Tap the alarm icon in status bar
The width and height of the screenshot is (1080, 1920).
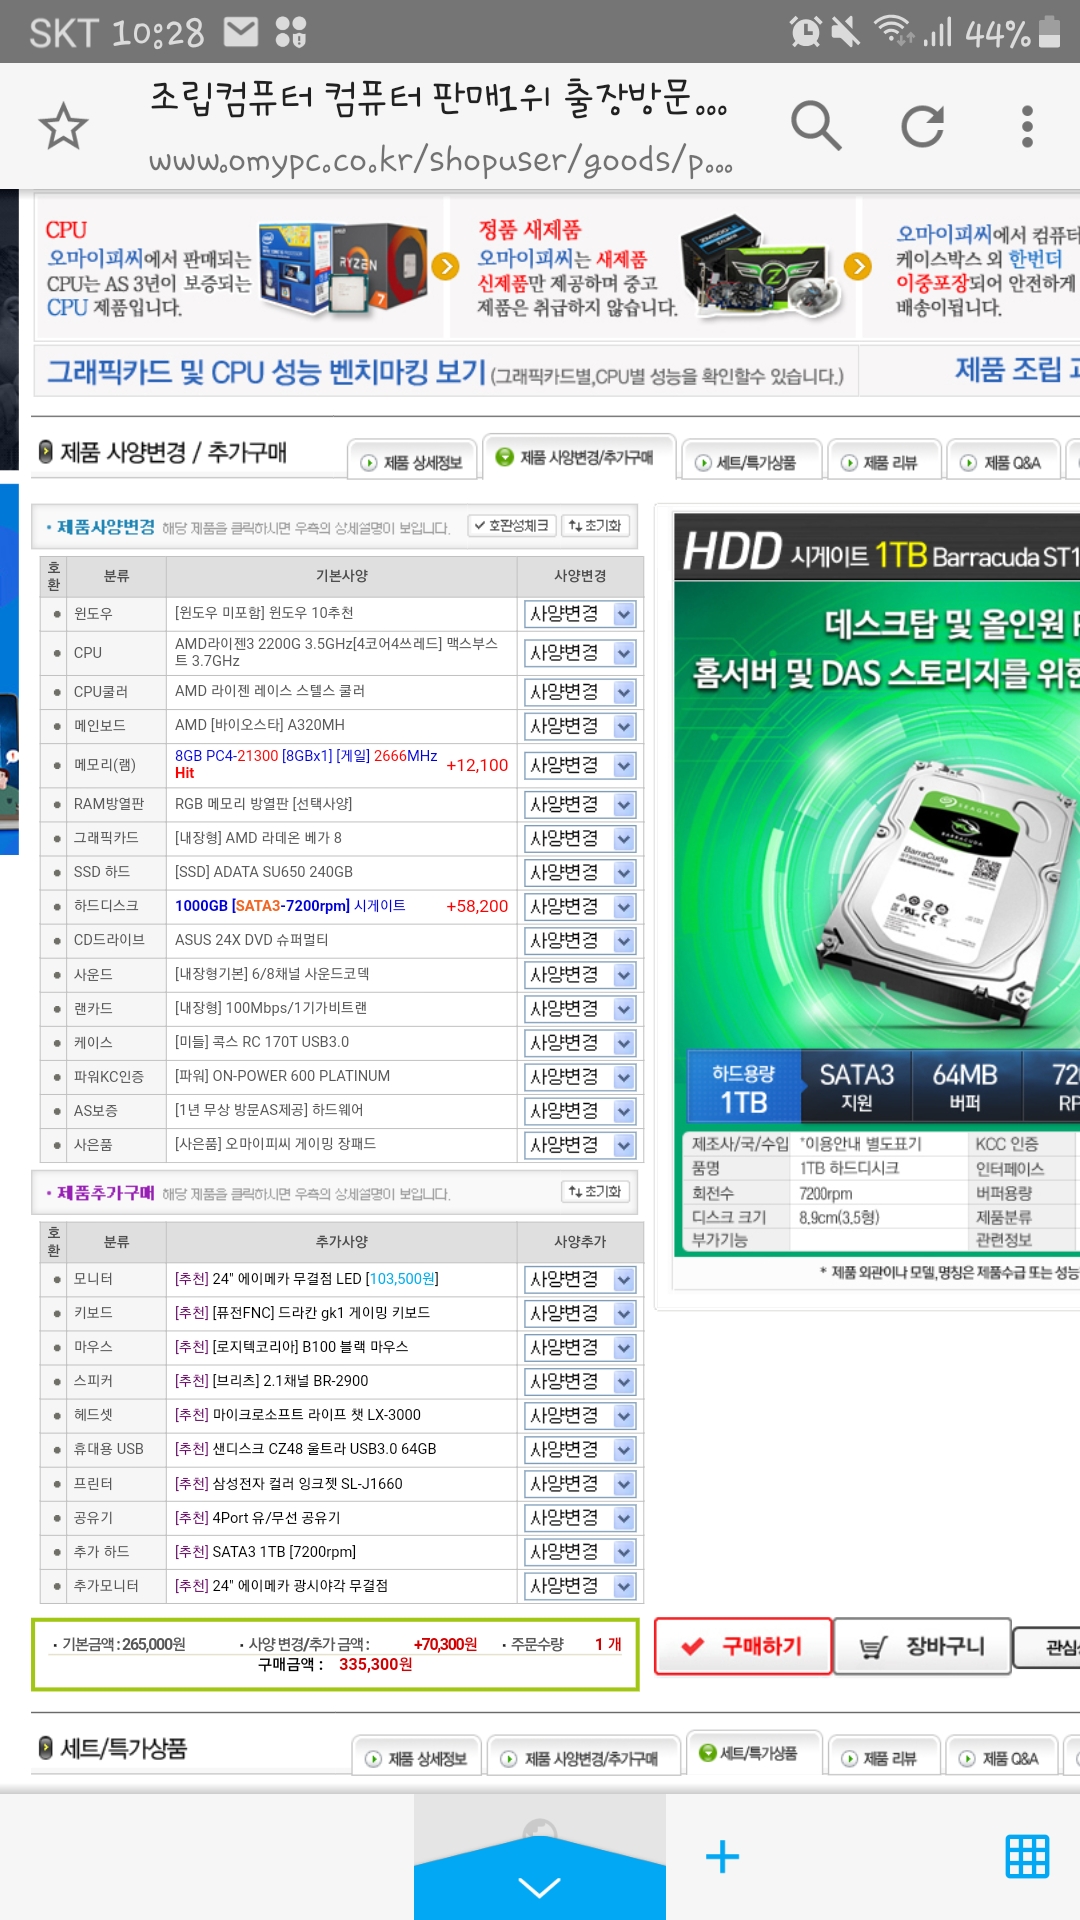click(x=805, y=32)
